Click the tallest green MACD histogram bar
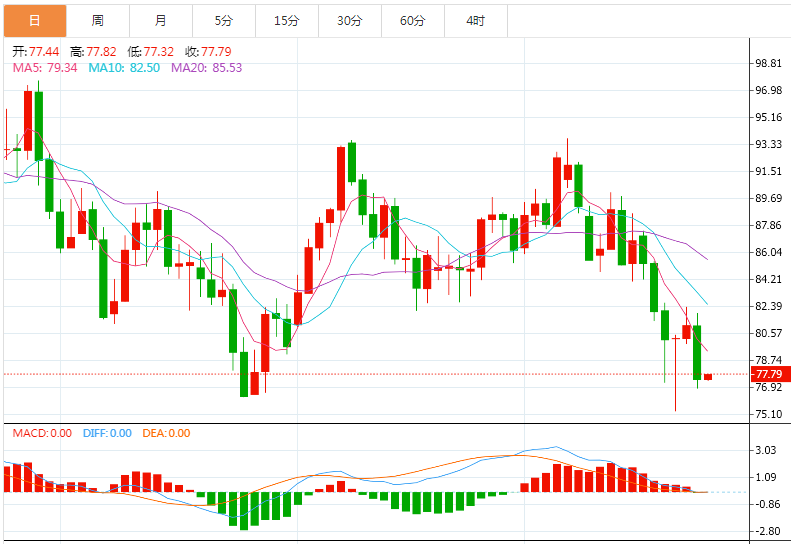The width and height of the screenshot is (791, 544). pyautogui.click(x=244, y=511)
